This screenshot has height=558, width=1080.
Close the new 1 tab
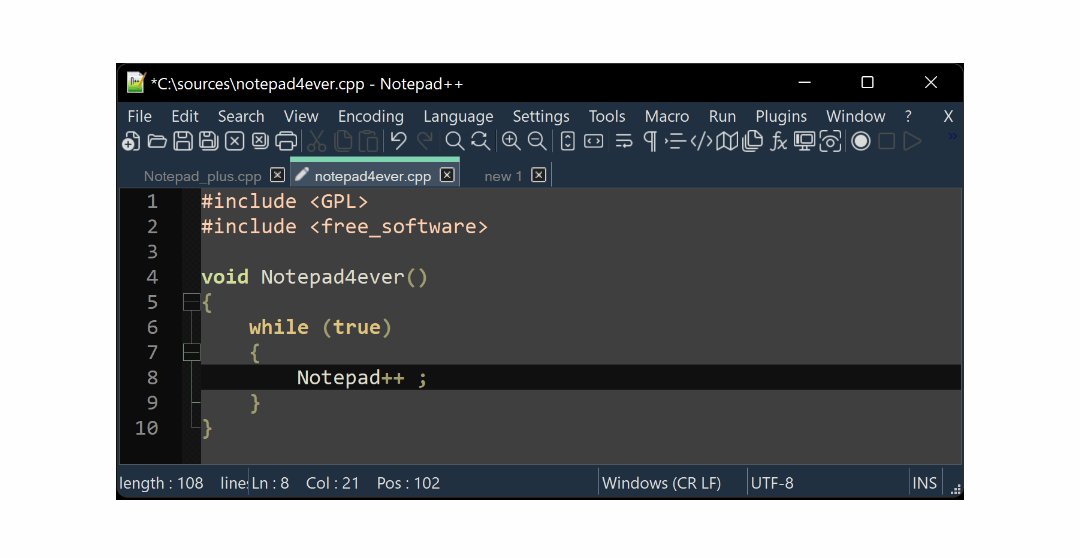tap(539, 175)
